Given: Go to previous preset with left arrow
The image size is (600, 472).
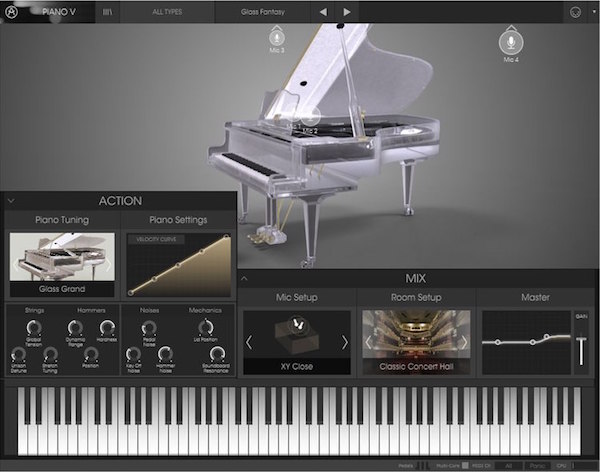Looking at the screenshot, I should pos(323,12).
